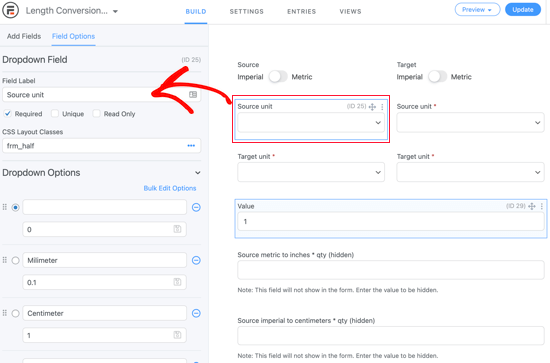Remove the Milimeter option
The height and width of the screenshot is (363, 550).
pos(196,260)
